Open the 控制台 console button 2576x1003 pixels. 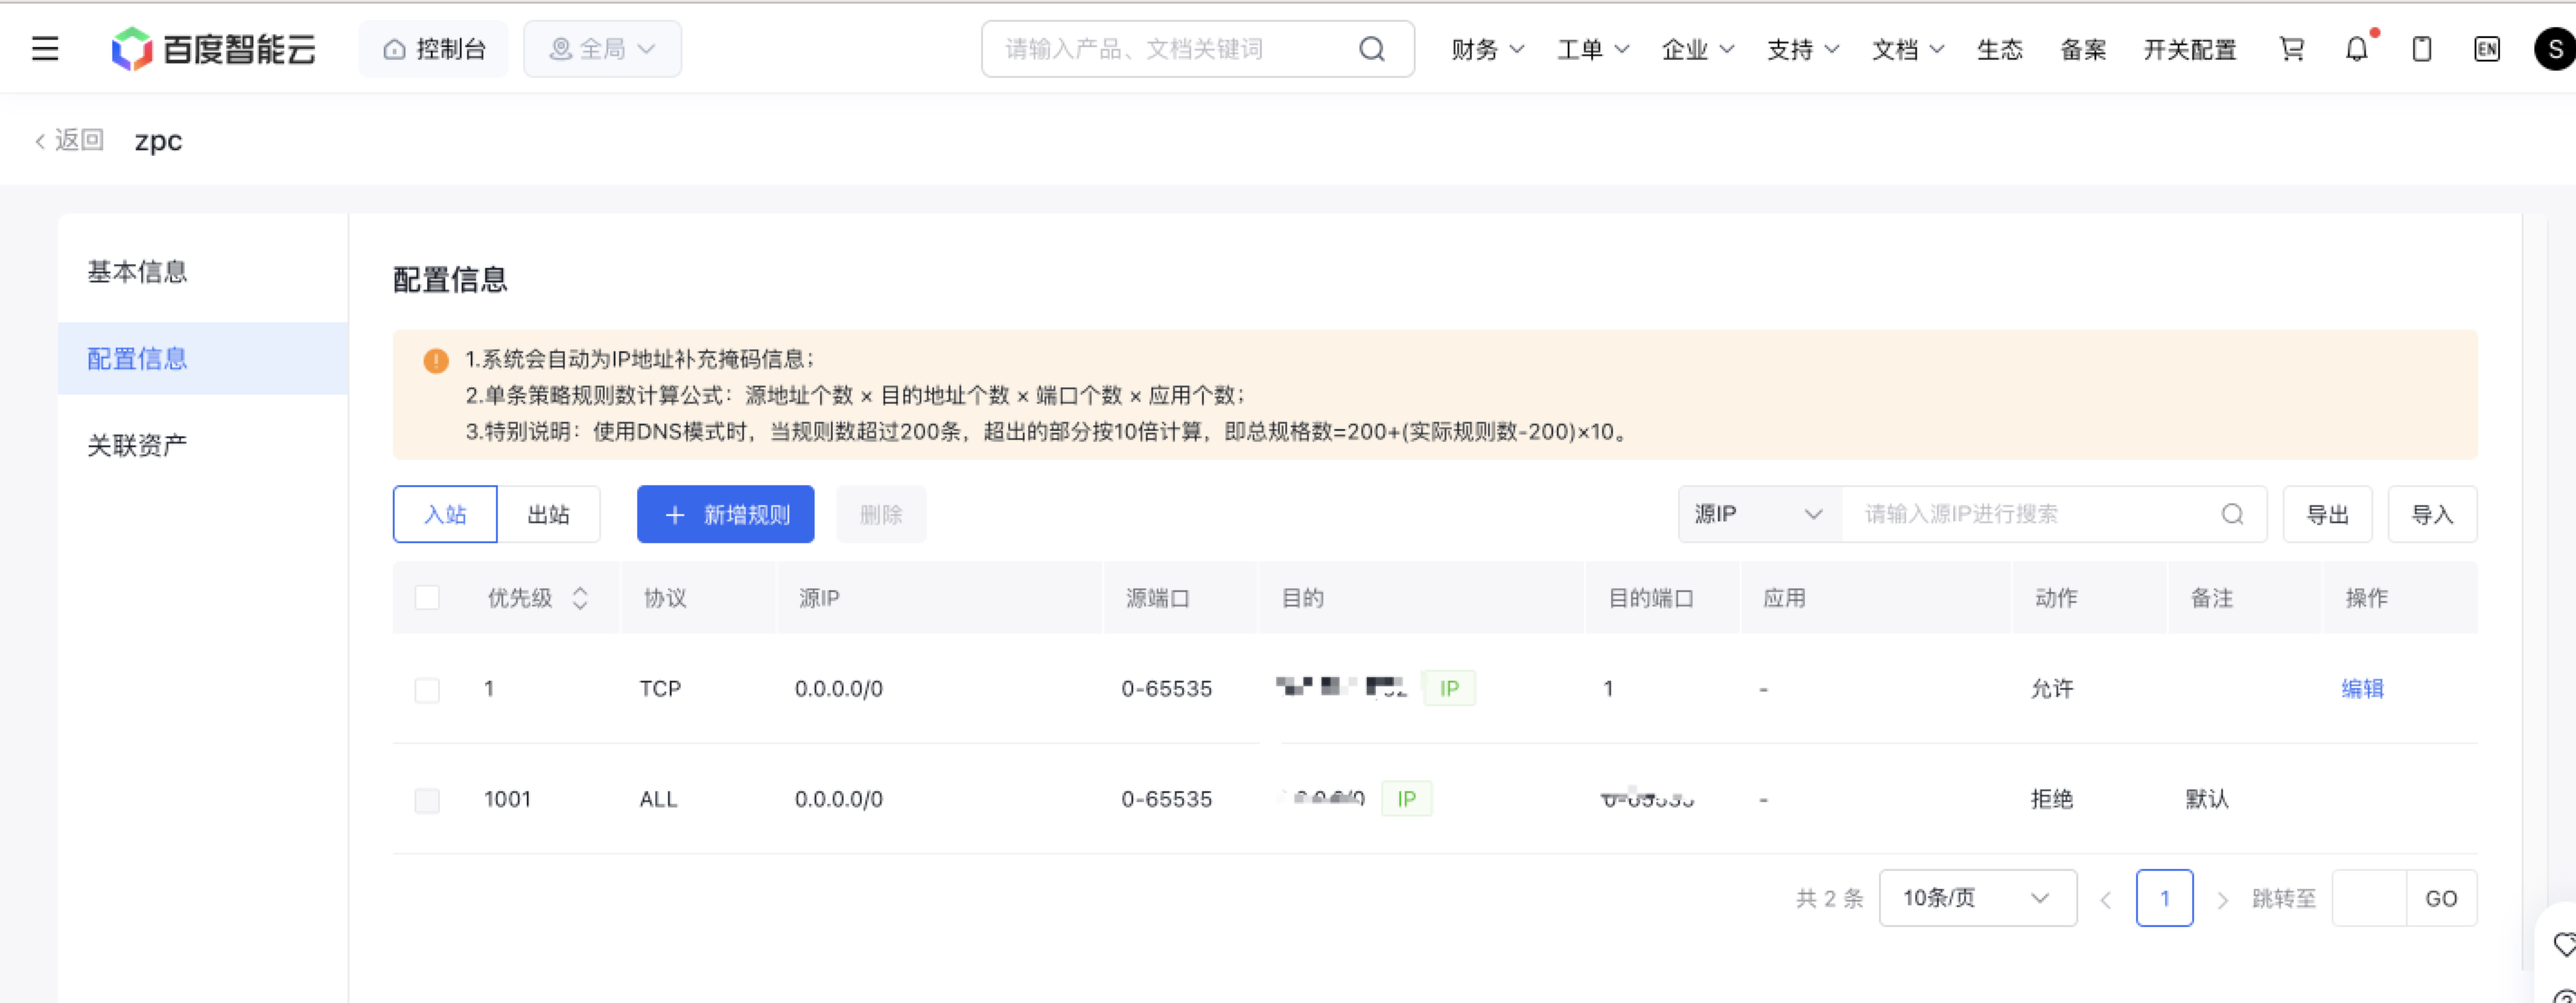pos(434,49)
